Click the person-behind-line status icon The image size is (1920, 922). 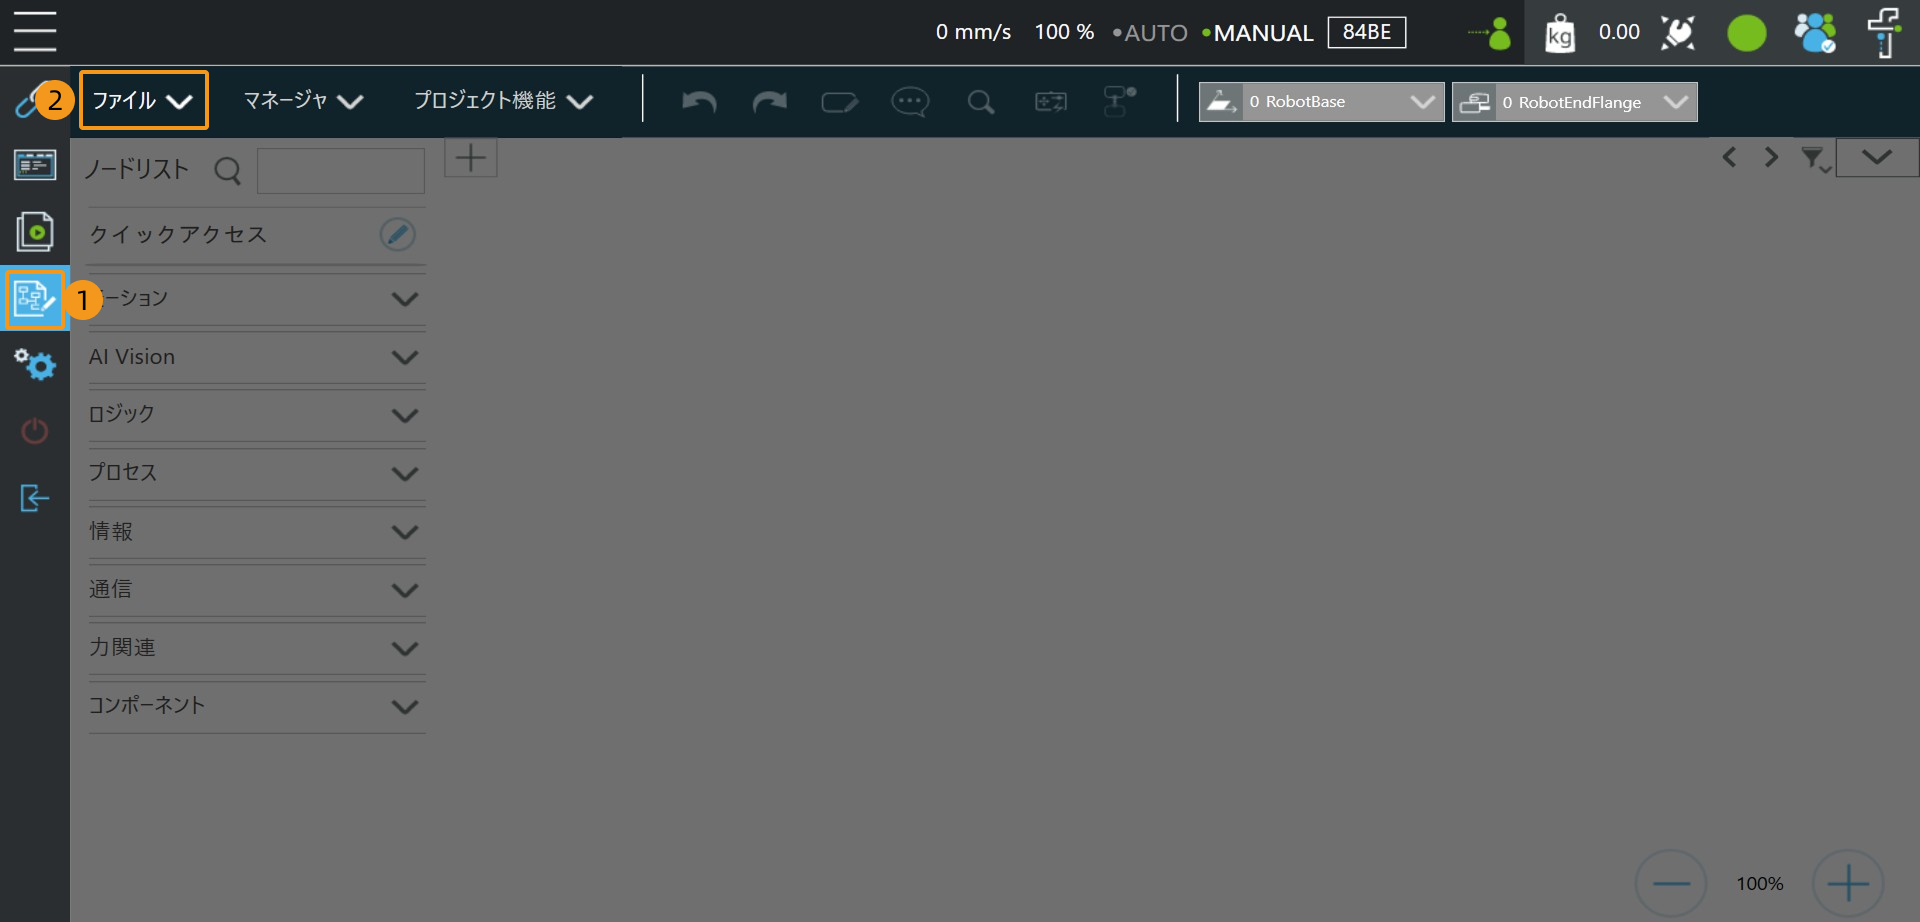coord(1490,33)
